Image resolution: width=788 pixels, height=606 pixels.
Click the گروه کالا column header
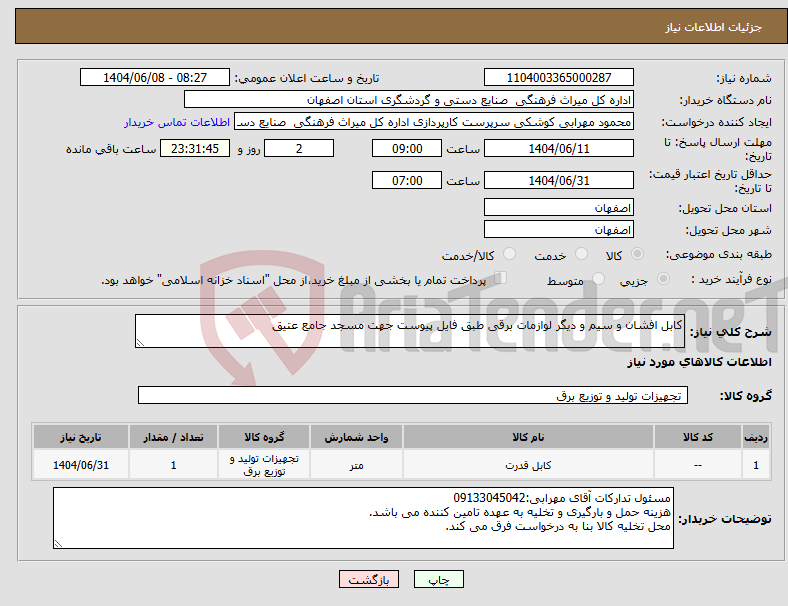coord(264,437)
